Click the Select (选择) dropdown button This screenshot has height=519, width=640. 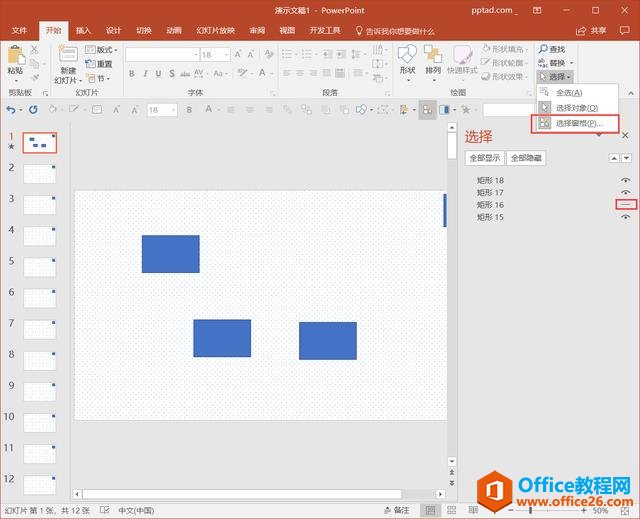click(x=555, y=77)
